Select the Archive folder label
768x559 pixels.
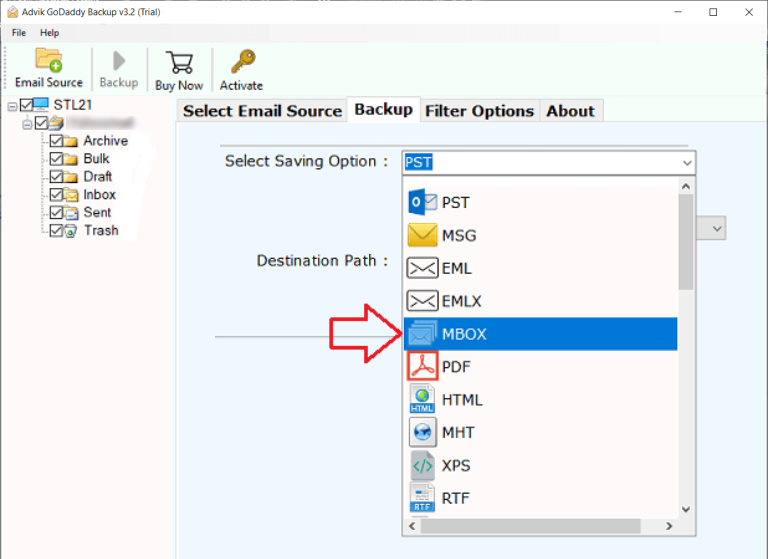105,141
